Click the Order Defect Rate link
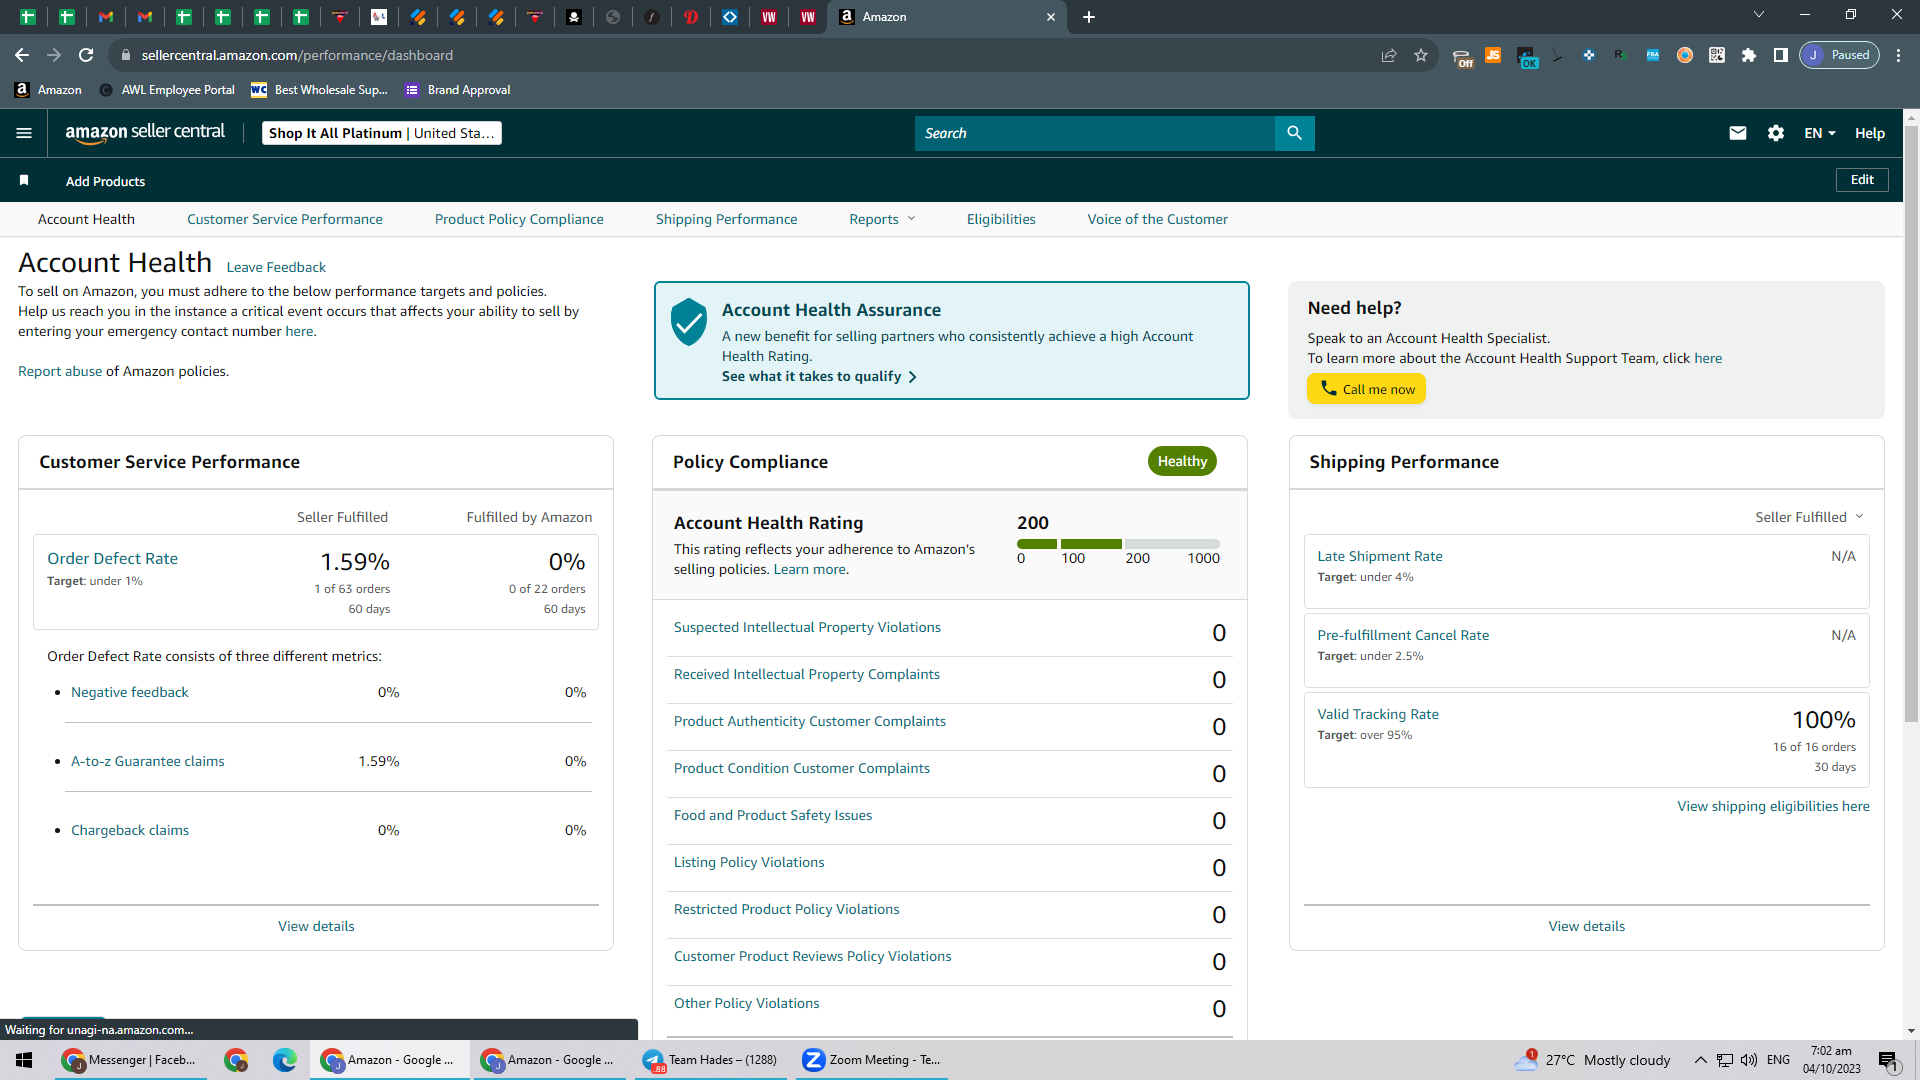Screen dimensions: 1920x1080 point(112,559)
